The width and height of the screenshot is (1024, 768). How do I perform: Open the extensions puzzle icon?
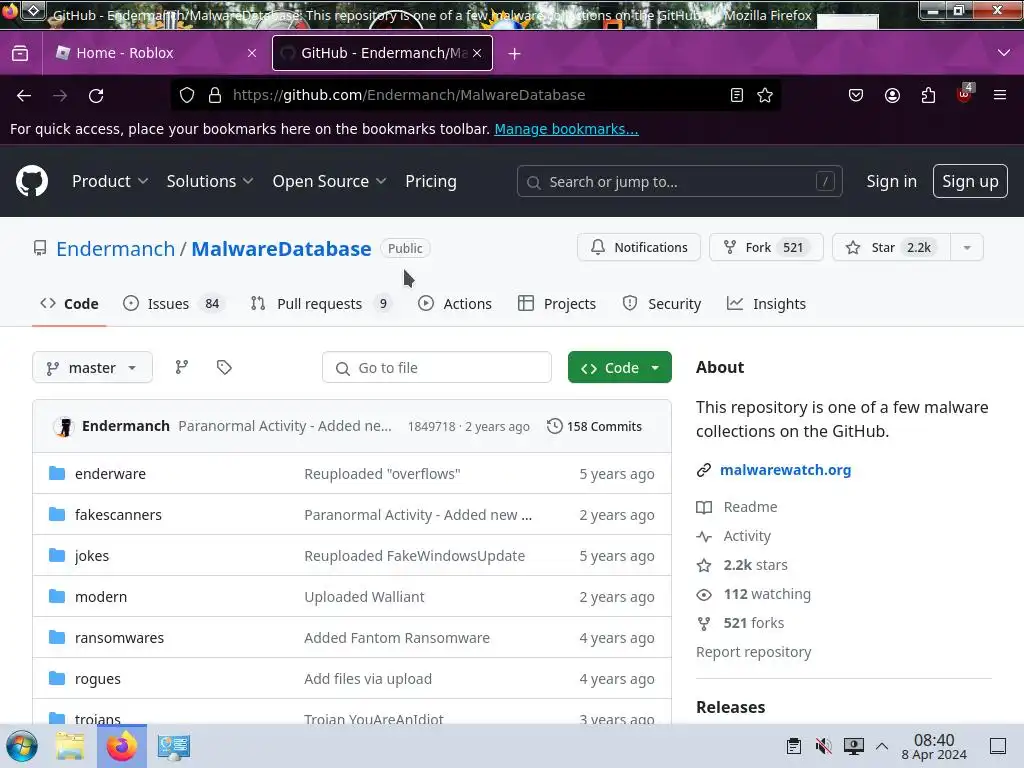tap(928, 95)
